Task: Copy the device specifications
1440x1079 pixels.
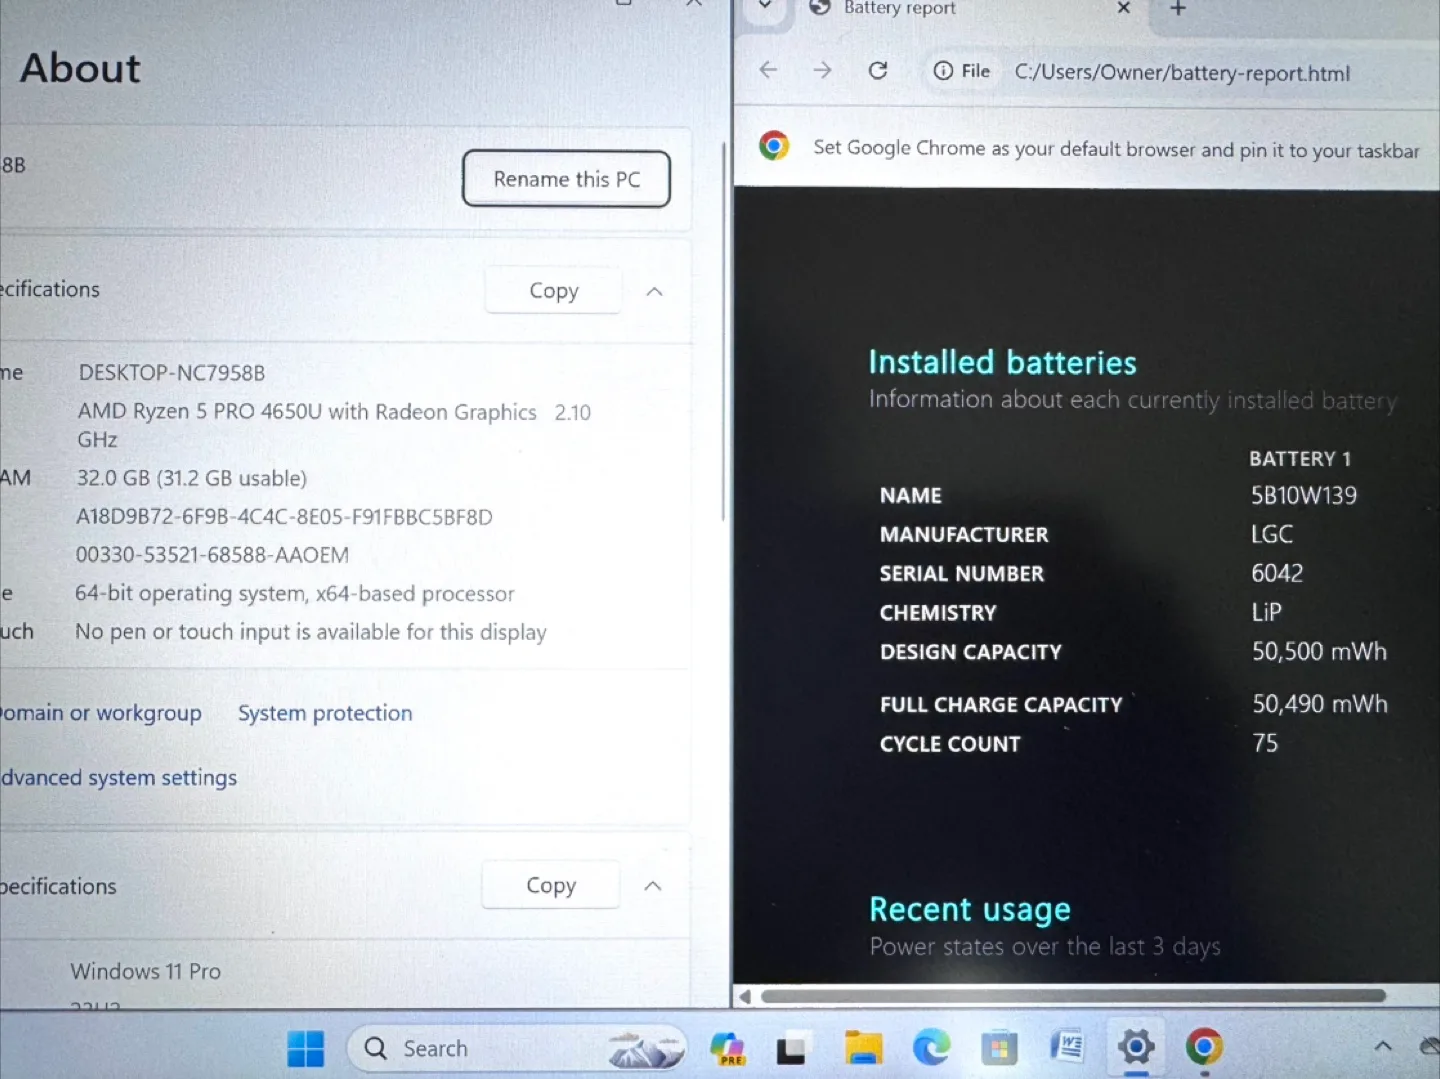Action: [553, 290]
